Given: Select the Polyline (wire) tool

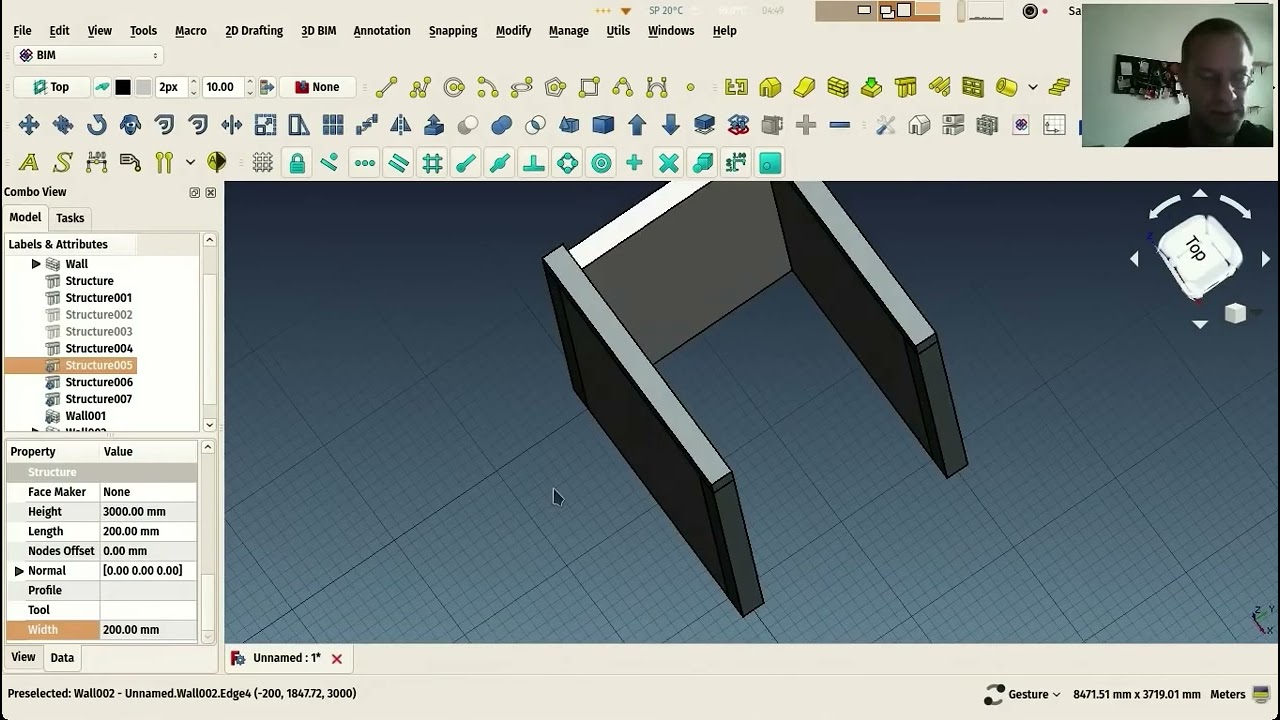Looking at the screenshot, I should pos(420,87).
